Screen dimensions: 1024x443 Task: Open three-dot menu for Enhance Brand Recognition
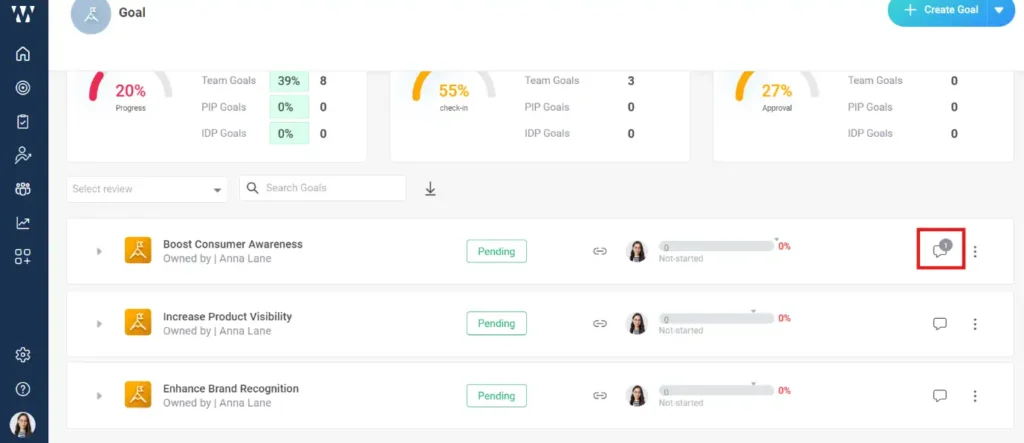(975, 396)
